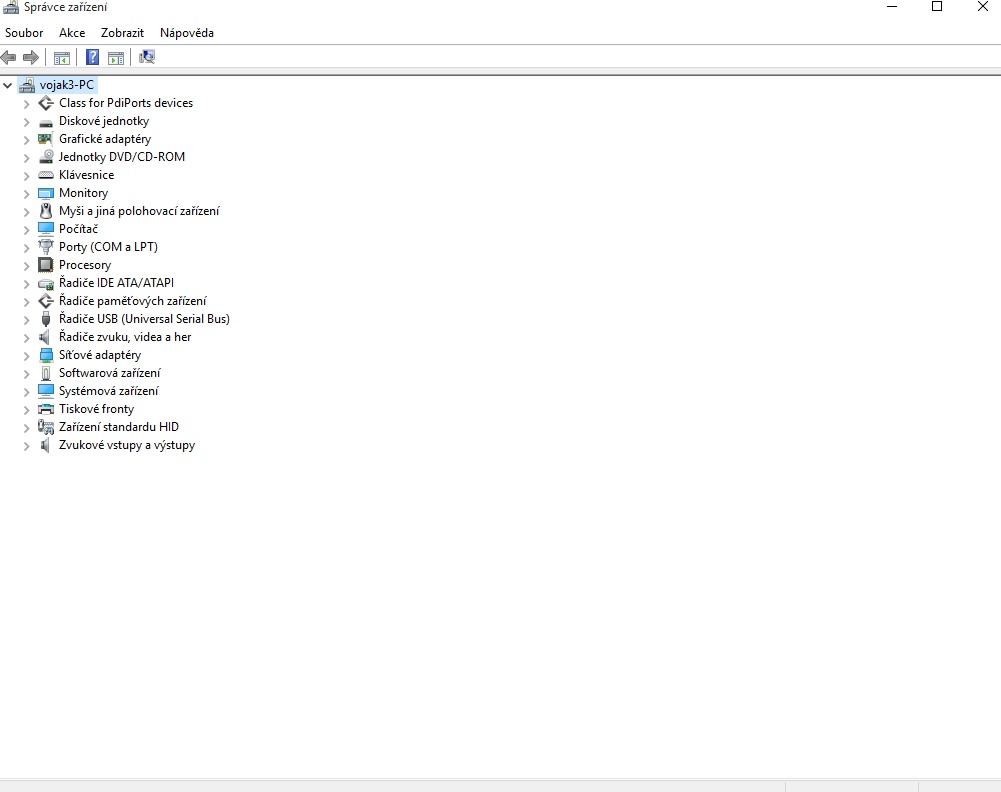The height and width of the screenshot is (792, 1001).
Task: Collapse the vojak3-PC root node
Action: [8, 85]
